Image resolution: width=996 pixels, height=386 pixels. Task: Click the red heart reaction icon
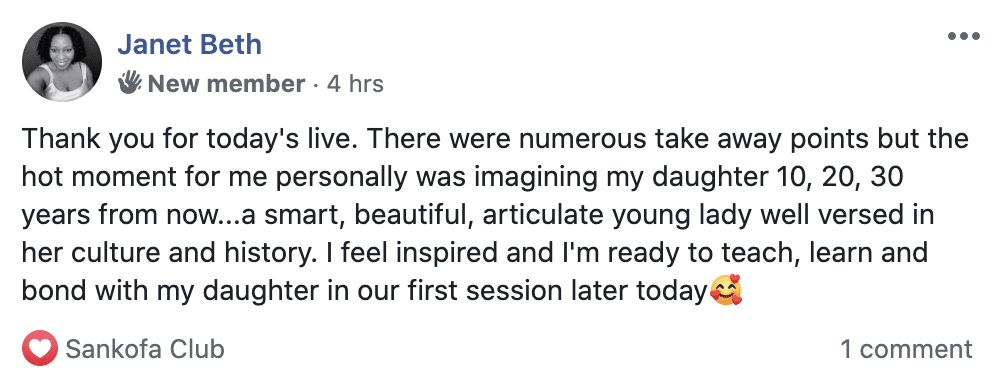click(39, 349)
